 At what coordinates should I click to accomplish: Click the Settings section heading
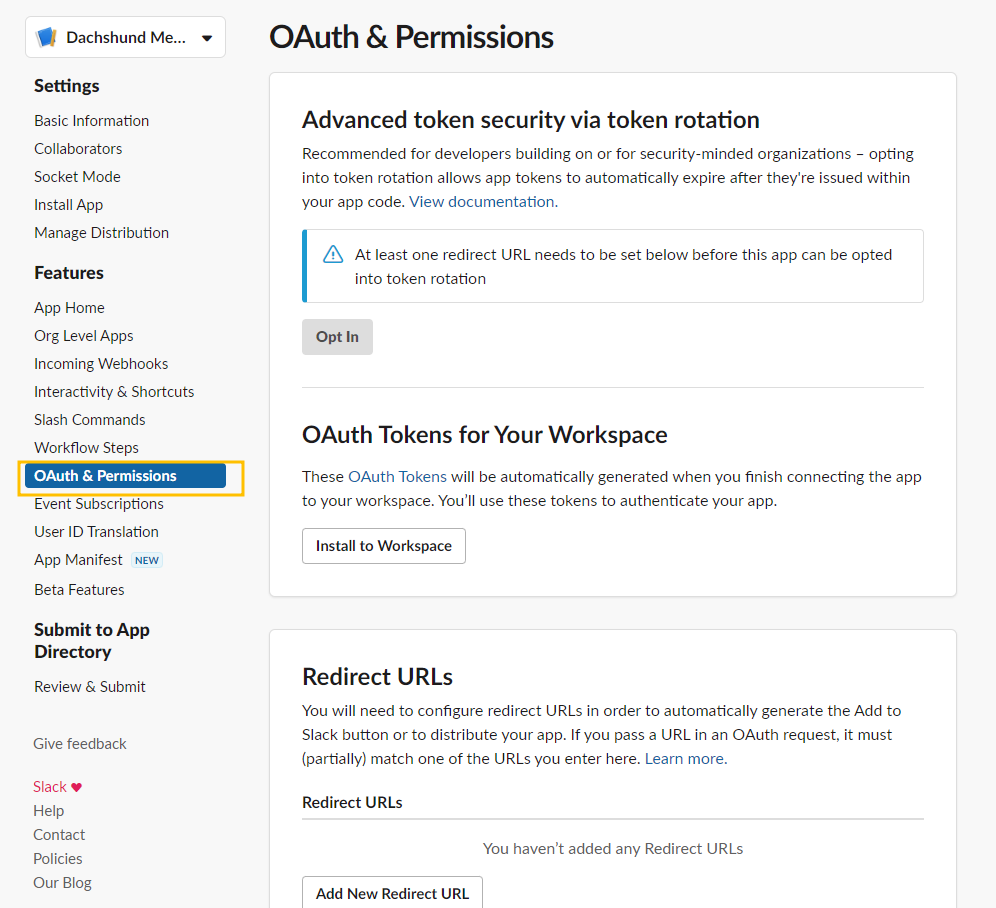coord(67,86)
